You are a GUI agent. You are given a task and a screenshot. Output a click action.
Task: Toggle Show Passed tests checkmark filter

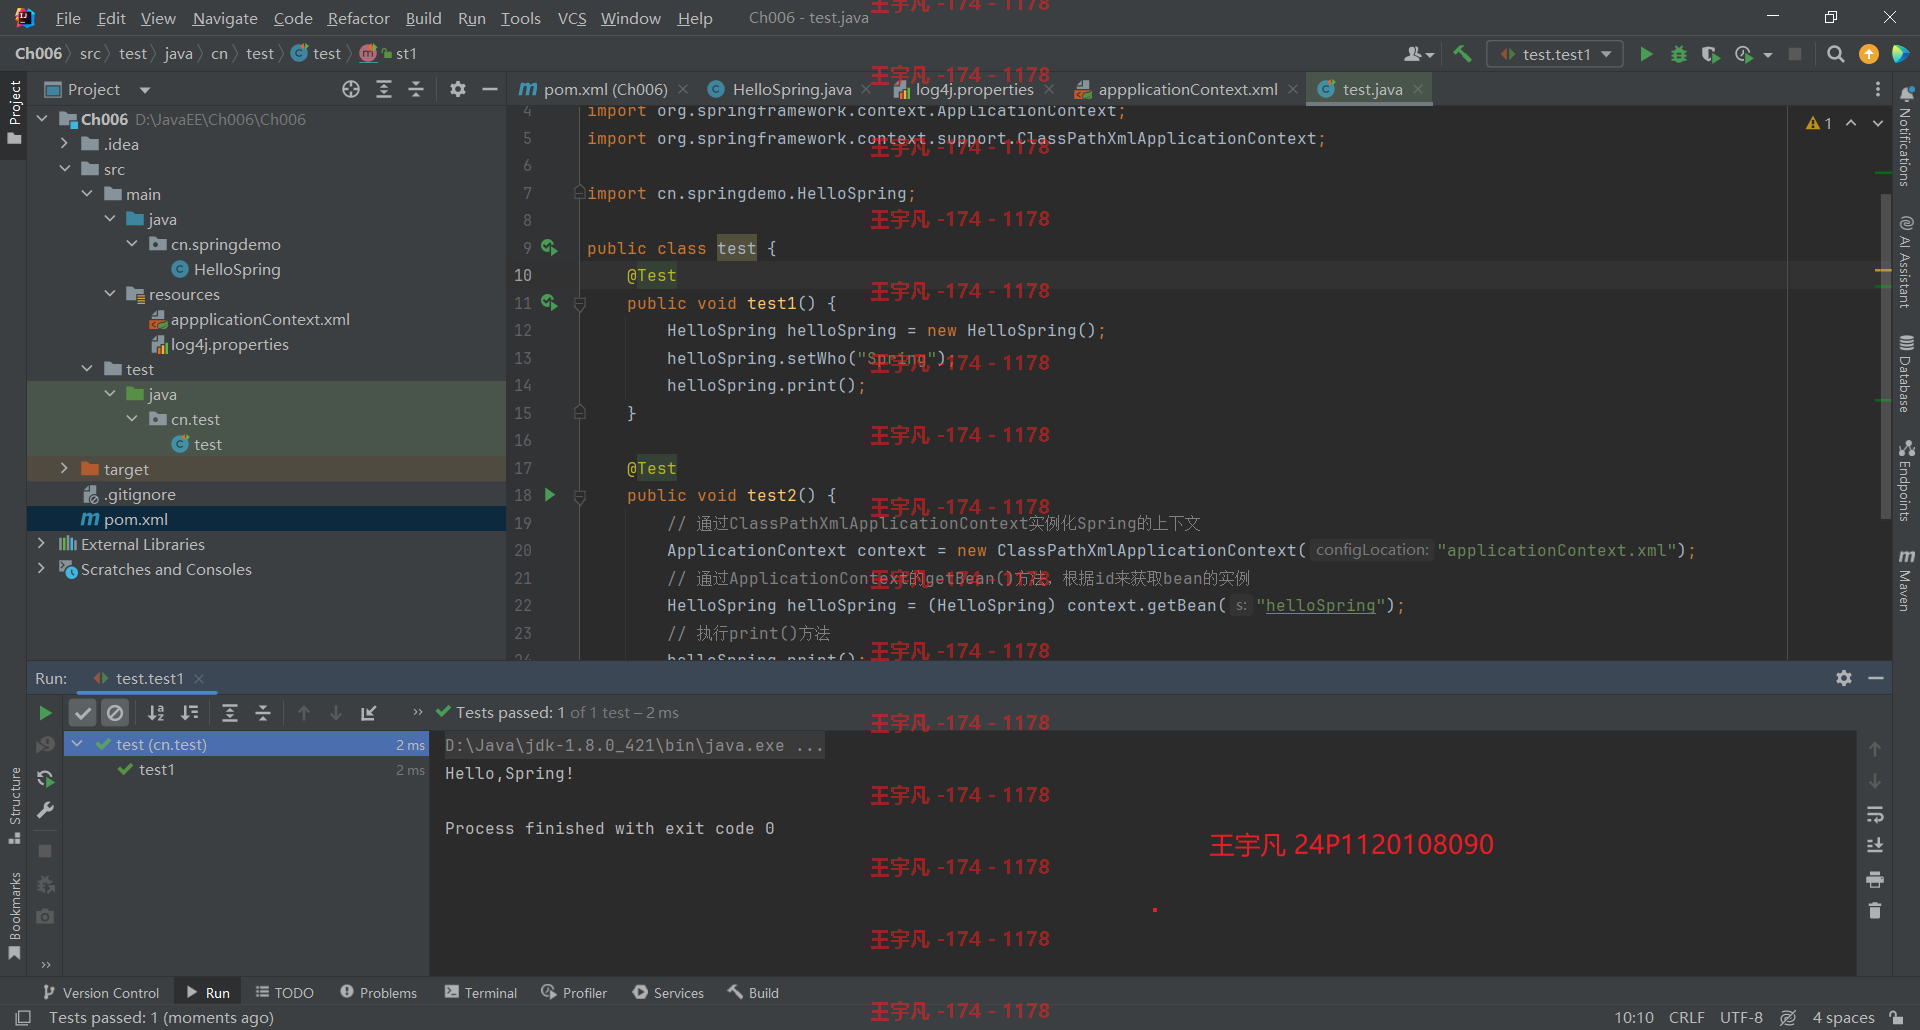83,713
